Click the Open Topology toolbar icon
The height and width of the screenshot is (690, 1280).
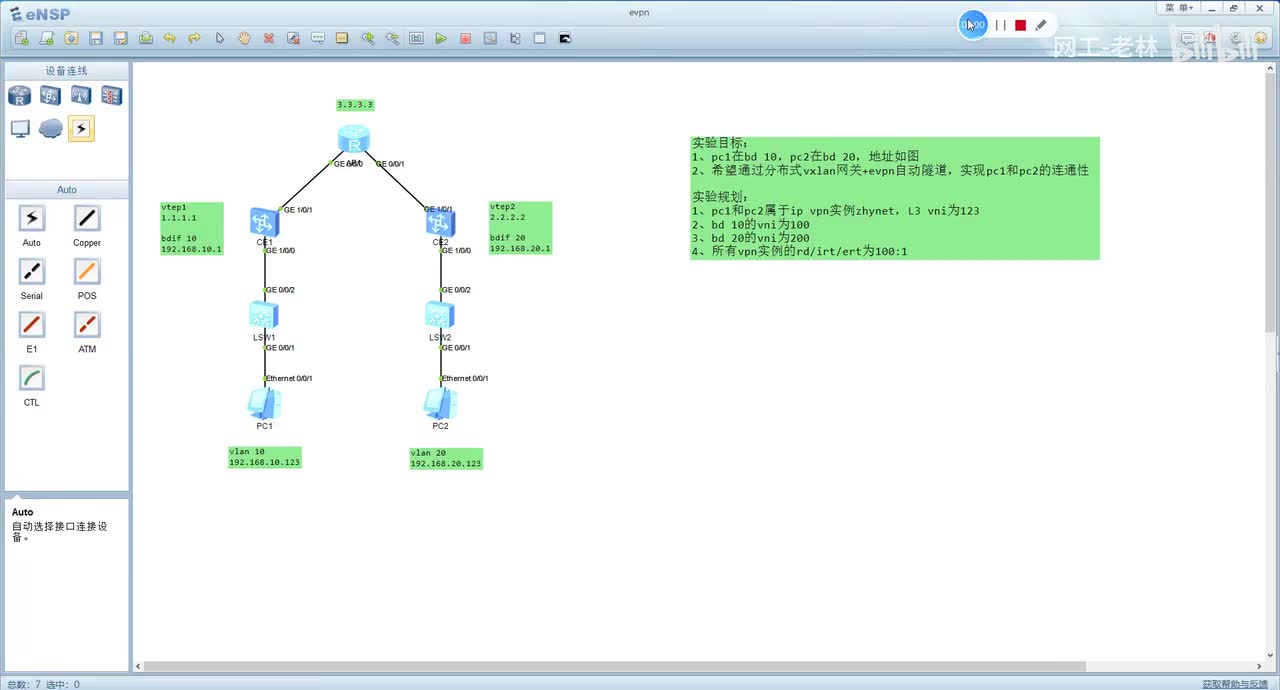click(71, 38)
